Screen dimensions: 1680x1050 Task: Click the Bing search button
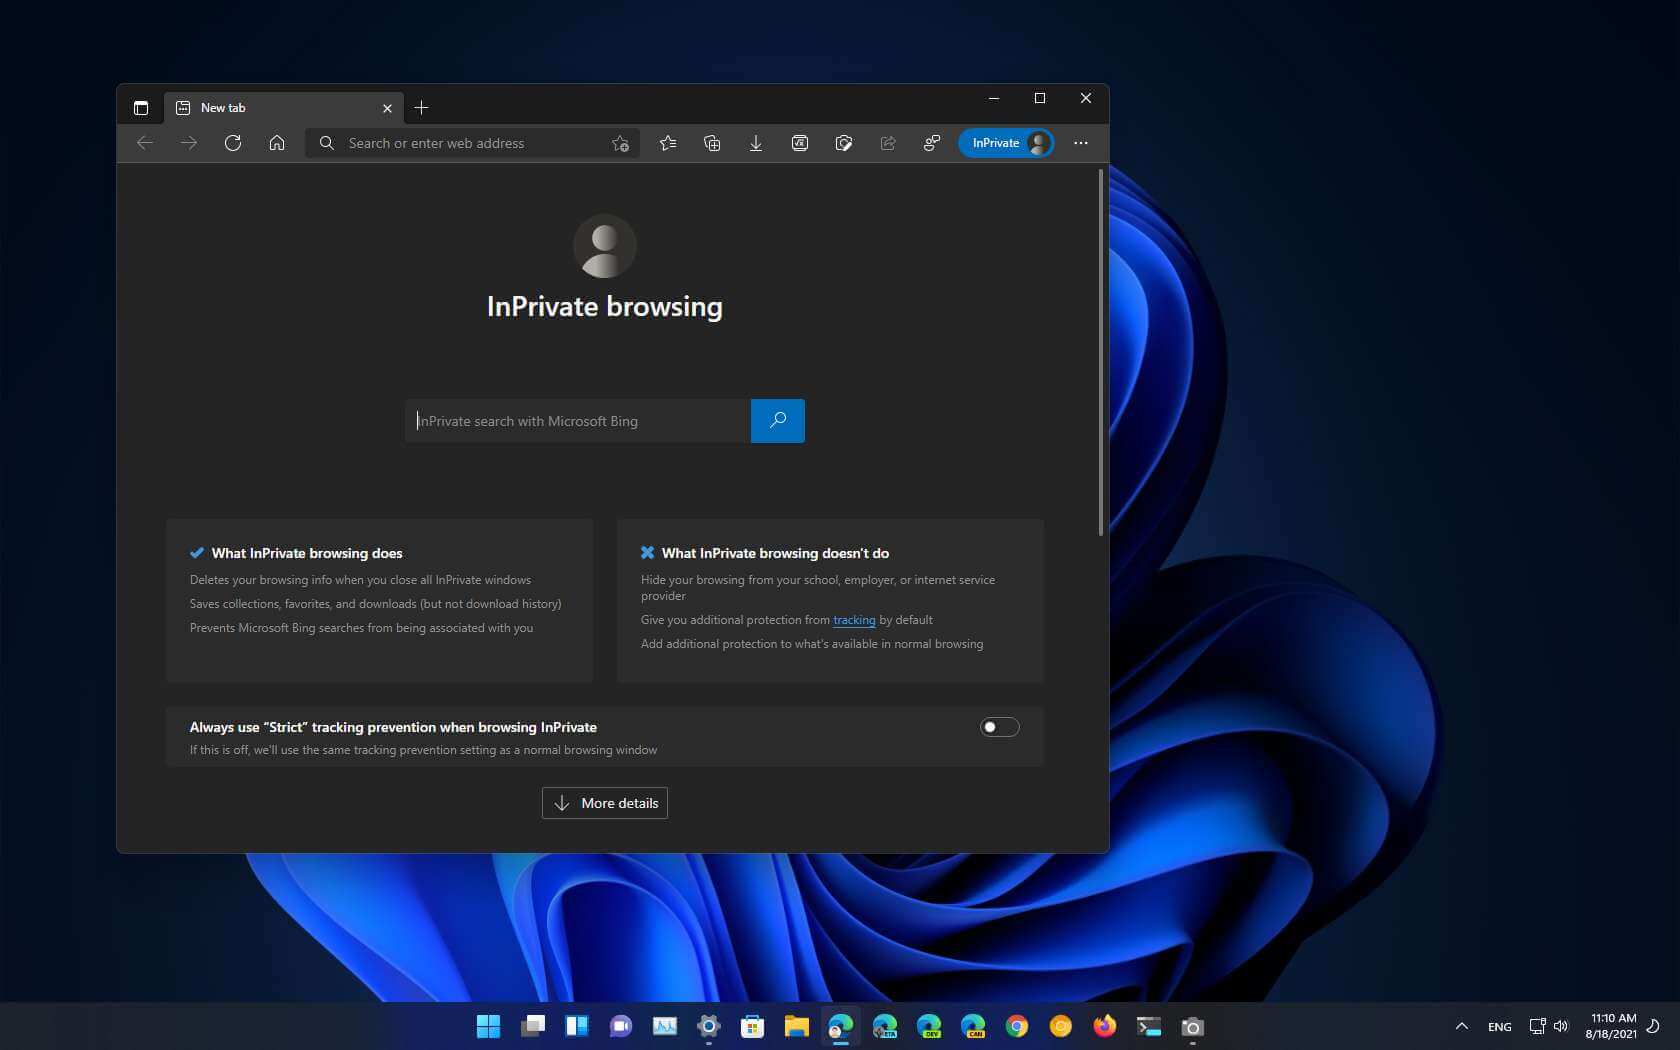tap(778, 421)
